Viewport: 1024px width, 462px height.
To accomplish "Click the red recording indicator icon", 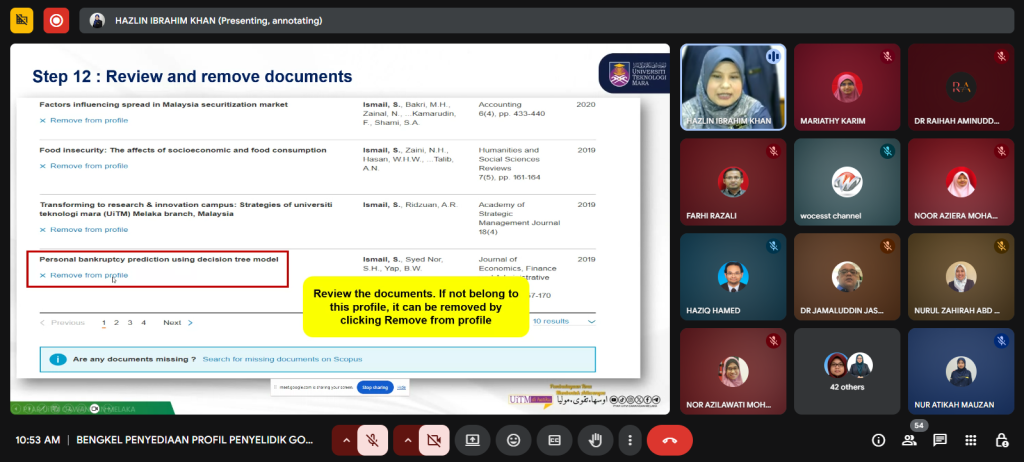I will 56,19.
